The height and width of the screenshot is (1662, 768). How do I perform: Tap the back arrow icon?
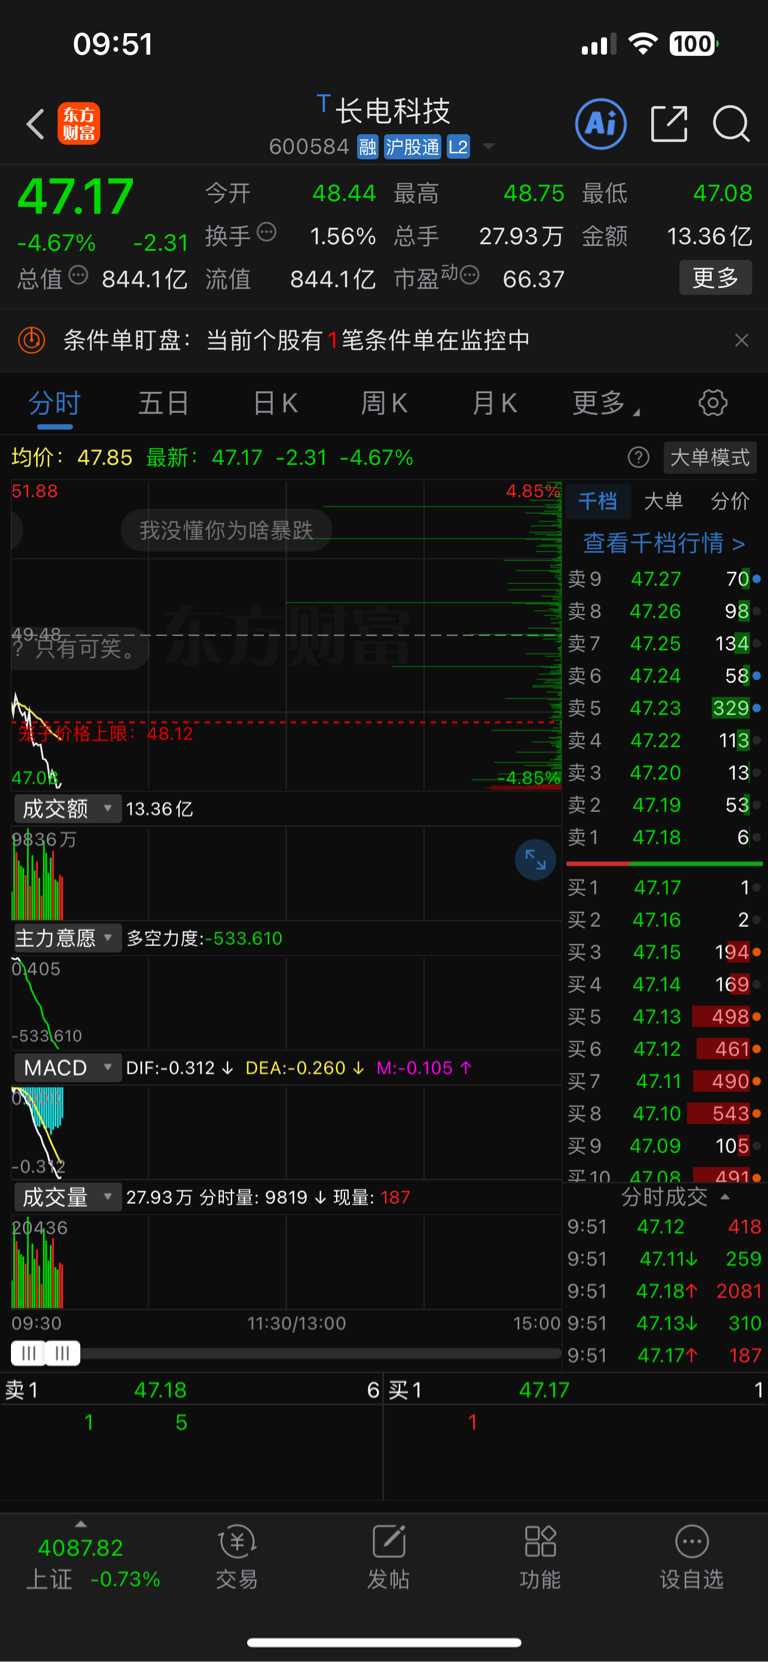click(x=36, y=124)
